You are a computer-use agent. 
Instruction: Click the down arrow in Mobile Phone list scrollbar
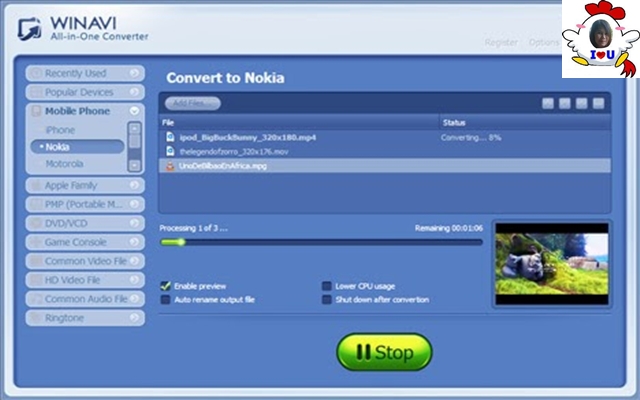tap(134, 165)
